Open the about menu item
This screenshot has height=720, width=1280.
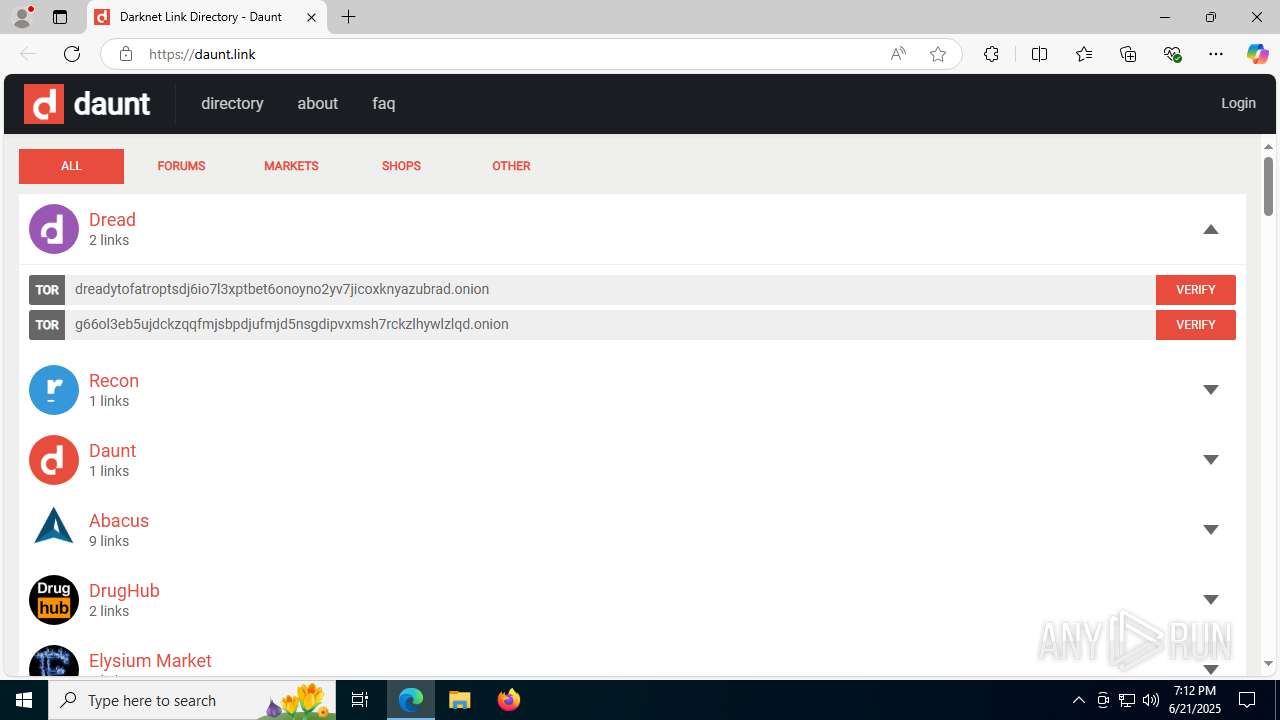tap(317, 103)
